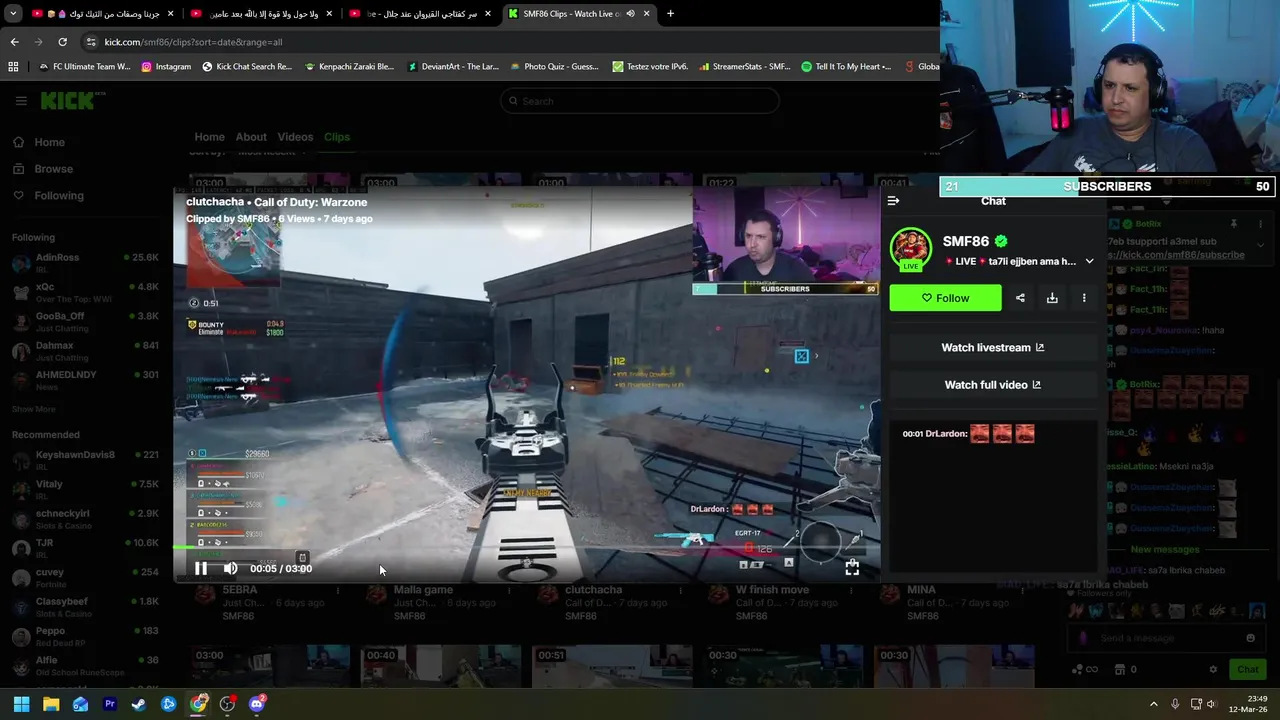Mute the clip volume speaker icon
Viewport: 1280px width, 720px height.
point(231,568)
